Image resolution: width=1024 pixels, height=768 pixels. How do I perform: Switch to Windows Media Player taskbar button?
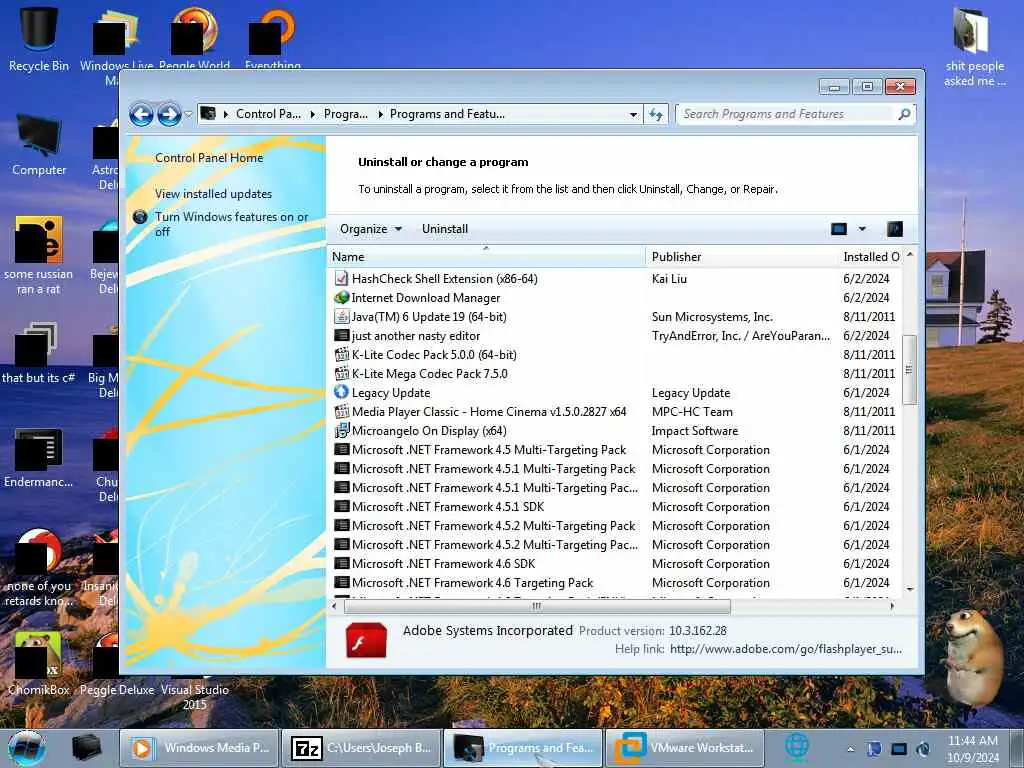[x=200, y=748]
